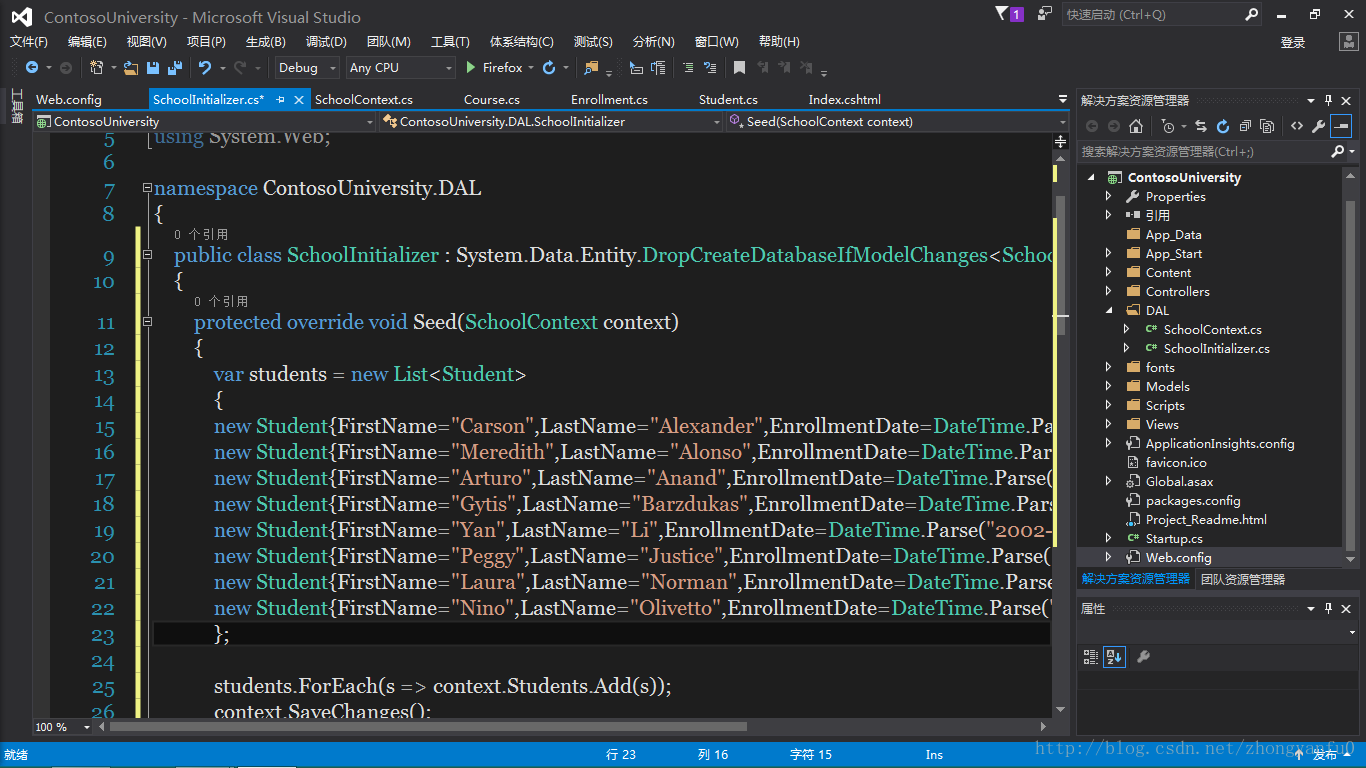Open the 调试(D) menu
This screenshot has width=1366, height=768.
[x=326, y=41]
